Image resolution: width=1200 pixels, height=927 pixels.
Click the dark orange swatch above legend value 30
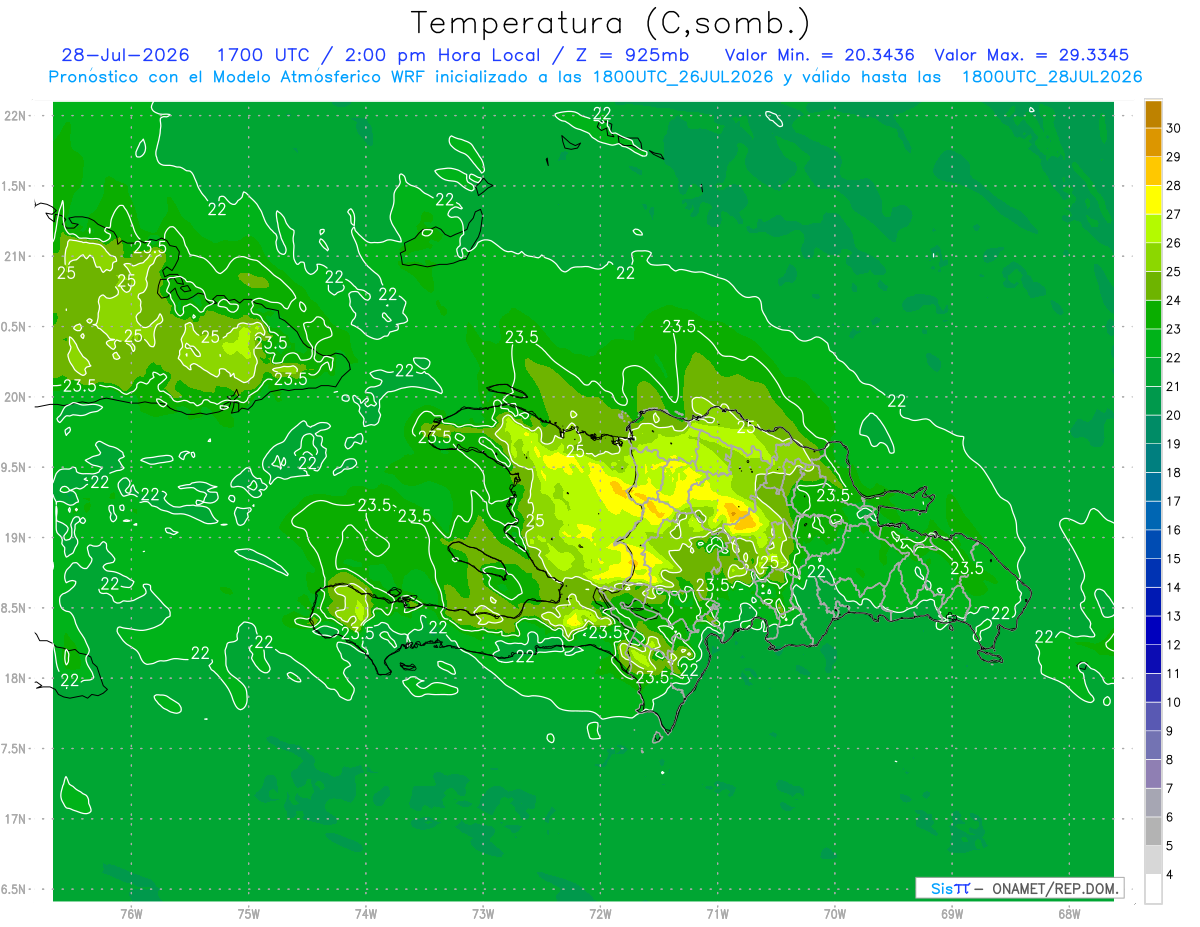point(1153,113)
